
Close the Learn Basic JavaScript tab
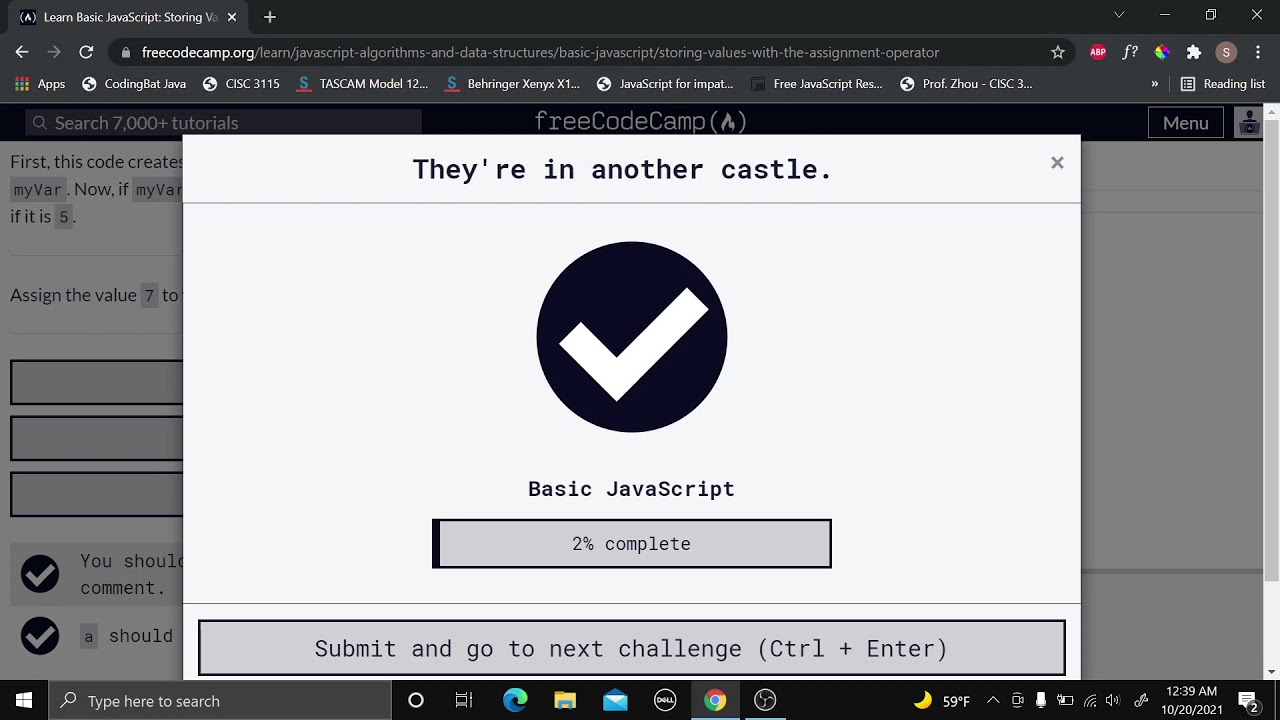click(232, 17)
